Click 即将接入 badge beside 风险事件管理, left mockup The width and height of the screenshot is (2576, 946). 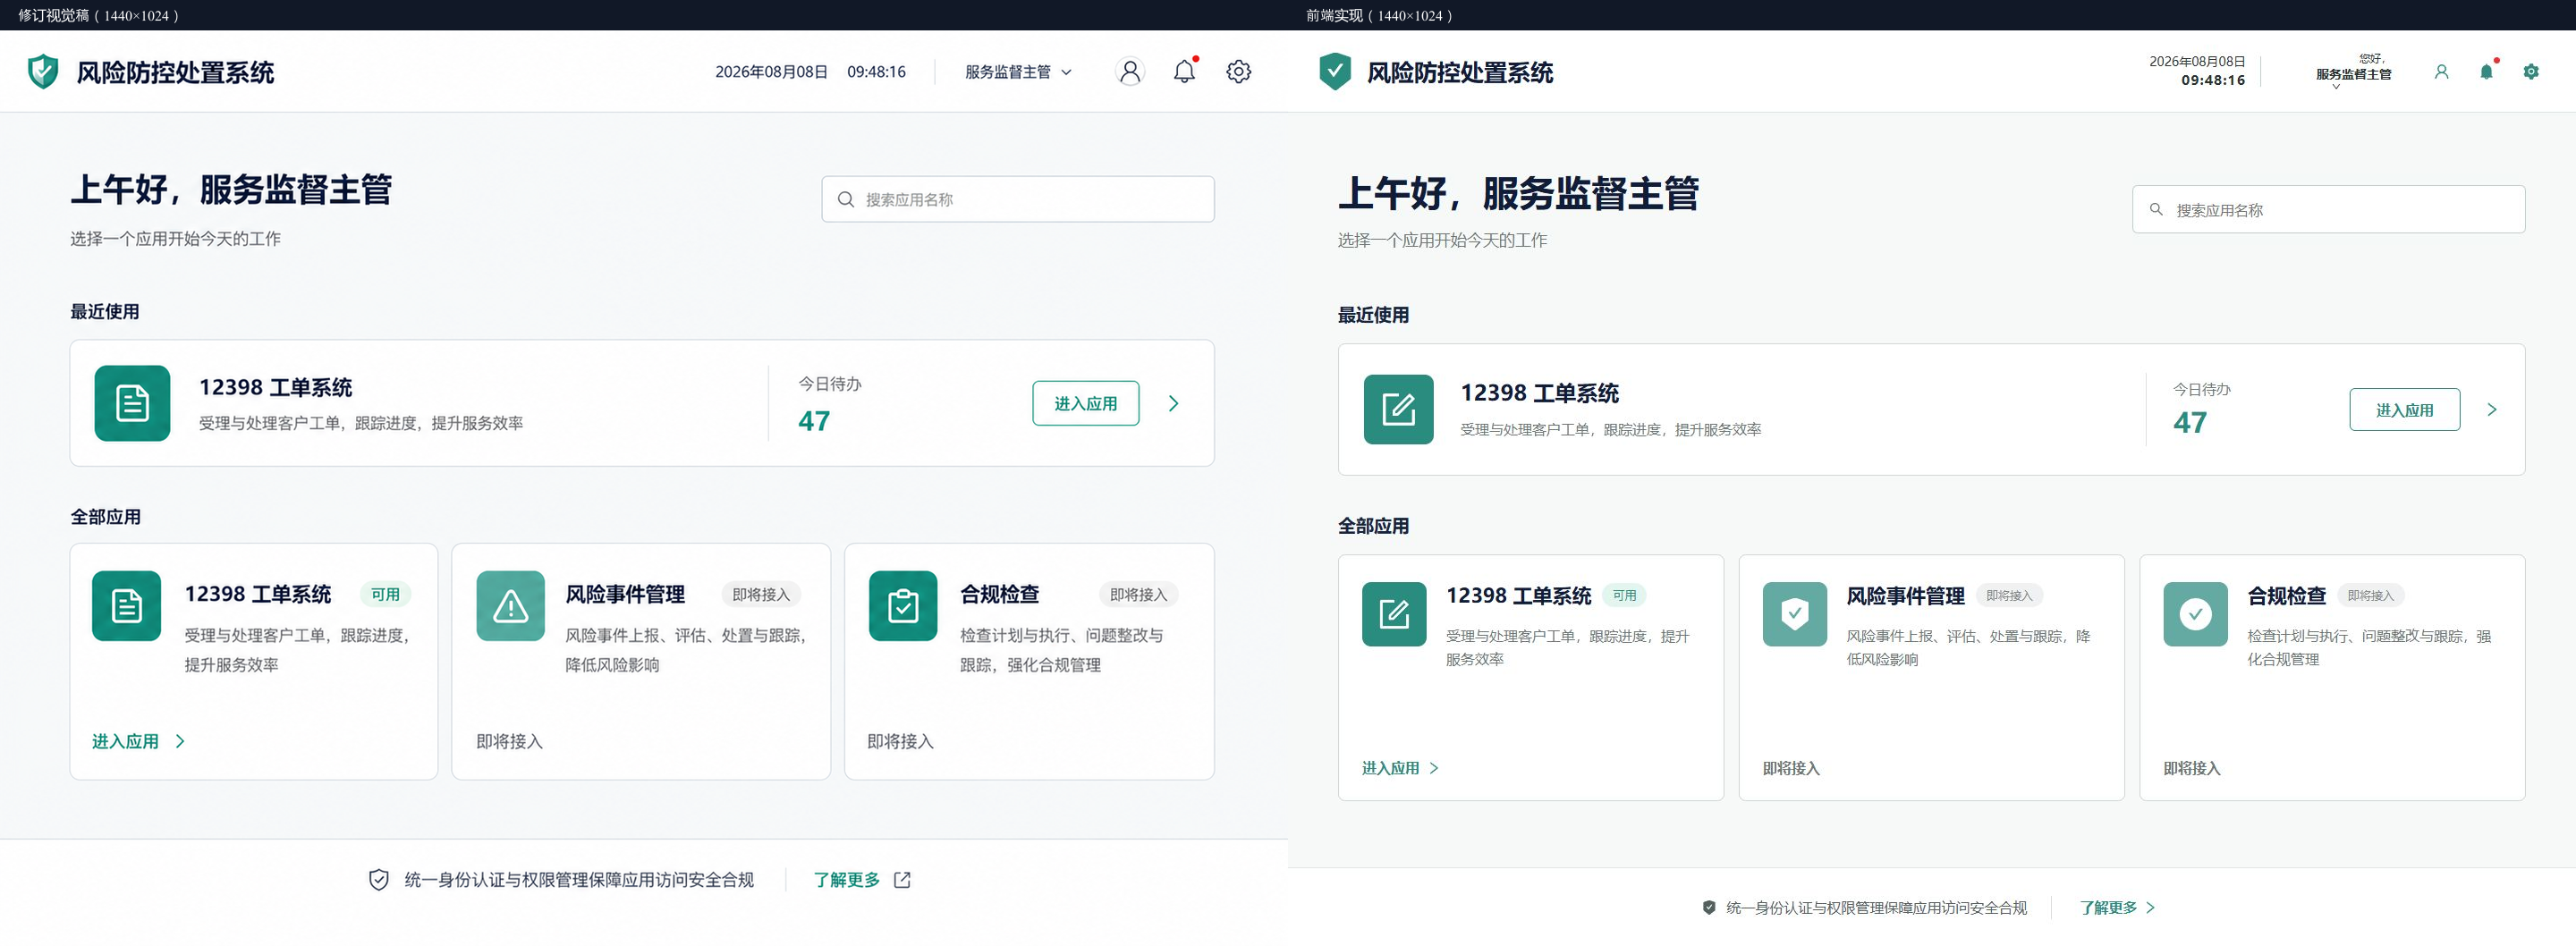(x=760, y=594)
